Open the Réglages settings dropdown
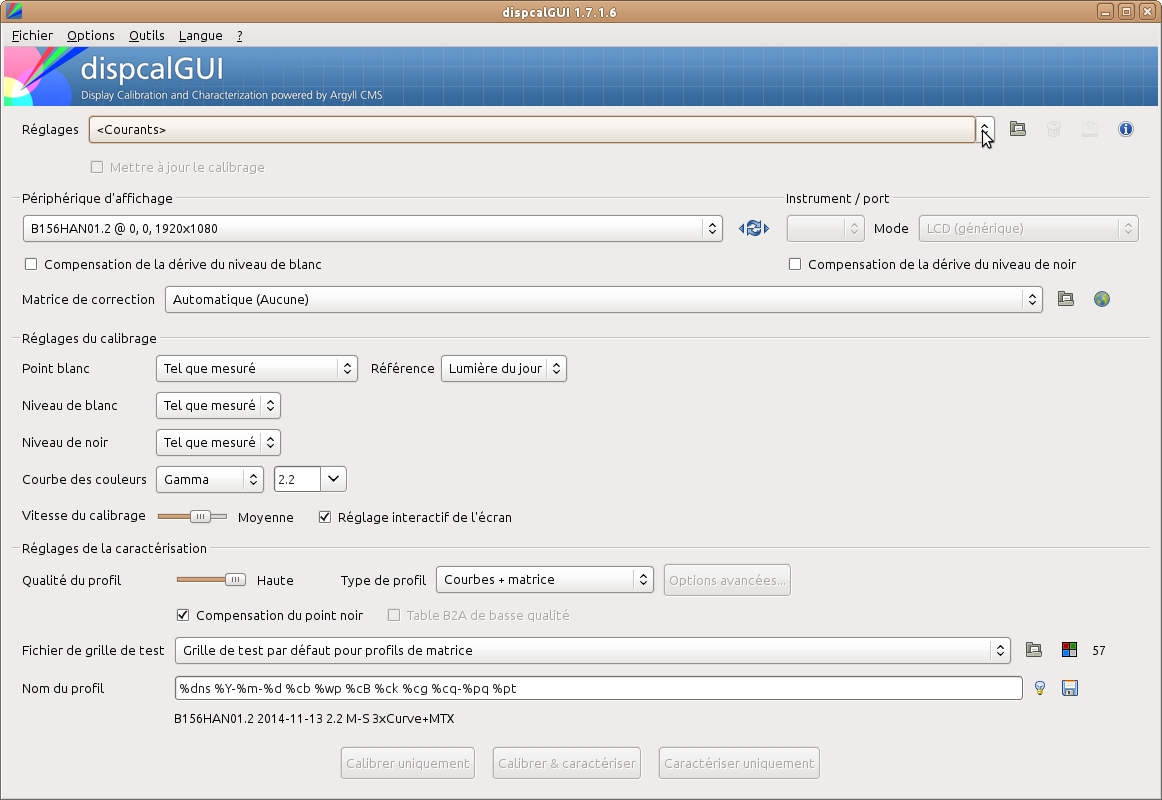1162x800 pixels. pos(542,130)
